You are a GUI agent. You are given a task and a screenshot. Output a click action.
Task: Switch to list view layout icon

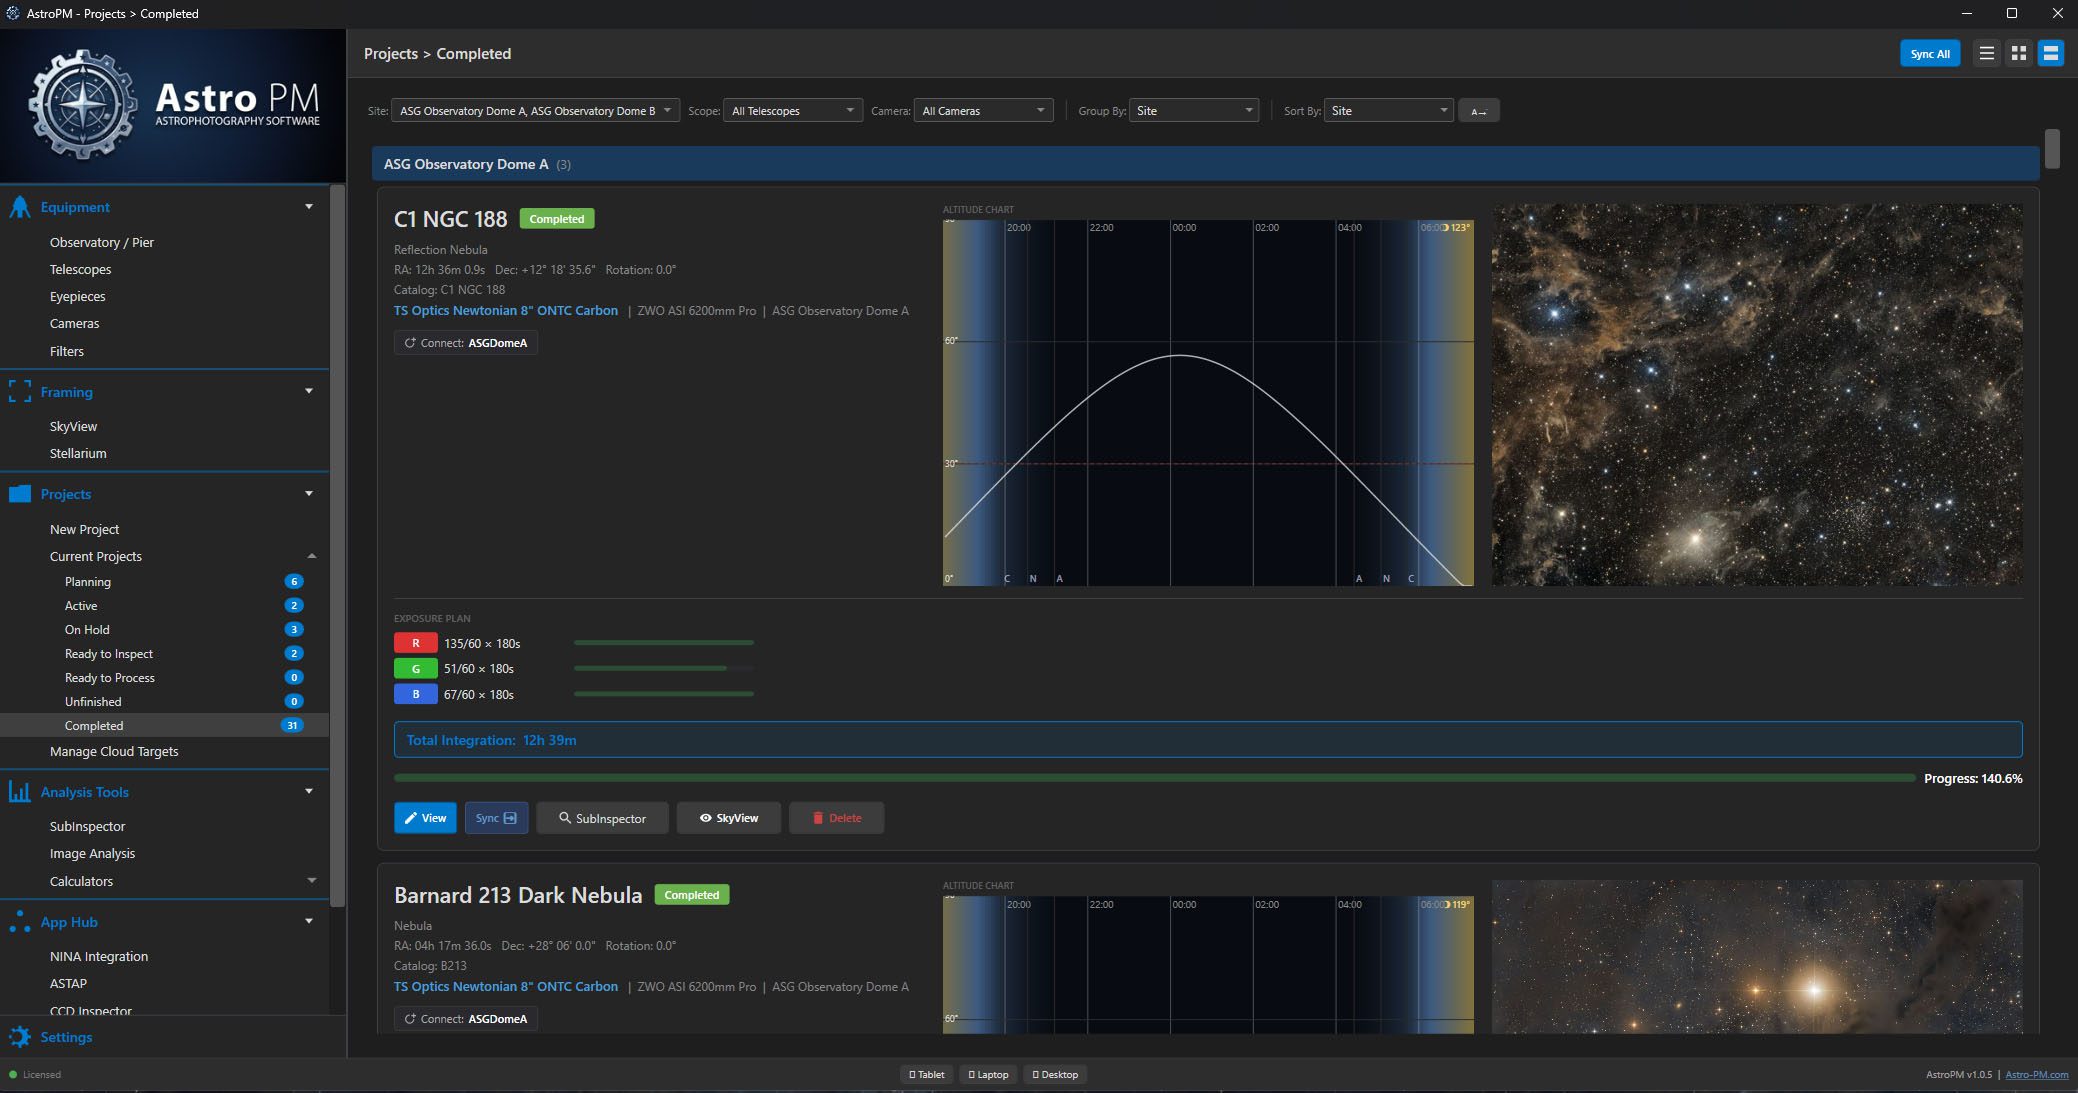point(1986,54)
